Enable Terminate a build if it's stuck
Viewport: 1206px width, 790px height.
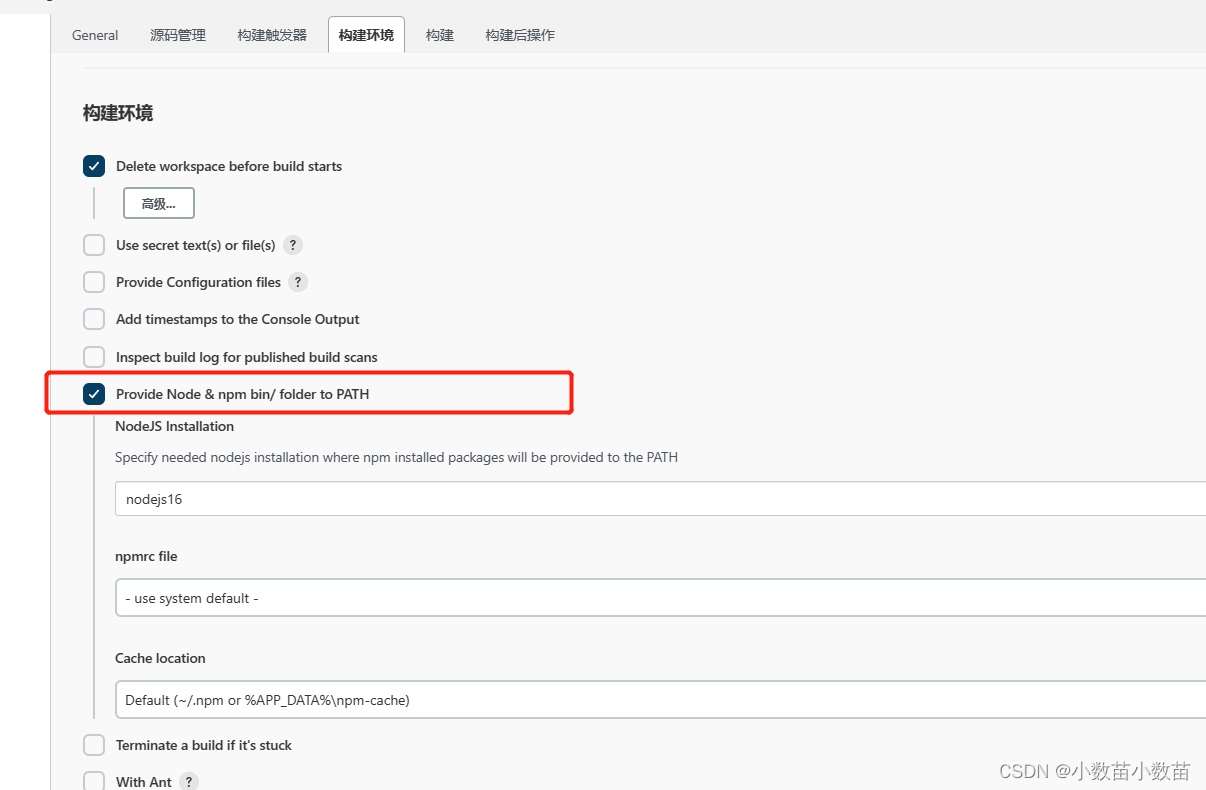[93, 745]
